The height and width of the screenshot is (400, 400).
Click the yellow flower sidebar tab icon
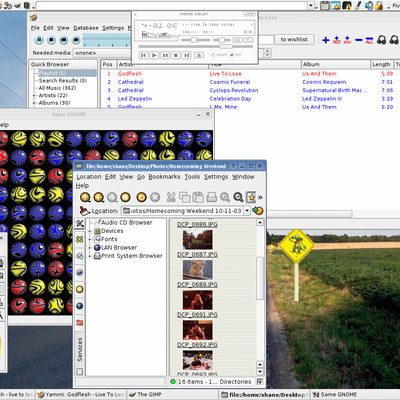point(80,239)
